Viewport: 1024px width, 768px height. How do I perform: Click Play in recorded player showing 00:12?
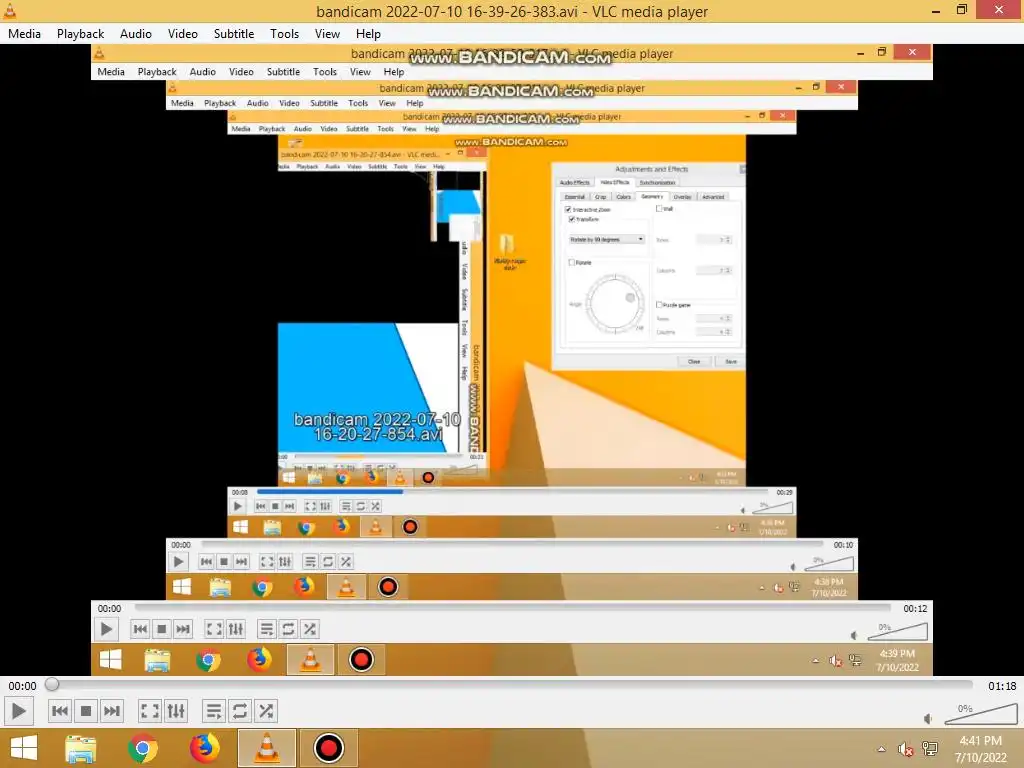click(x=106, y=630)
